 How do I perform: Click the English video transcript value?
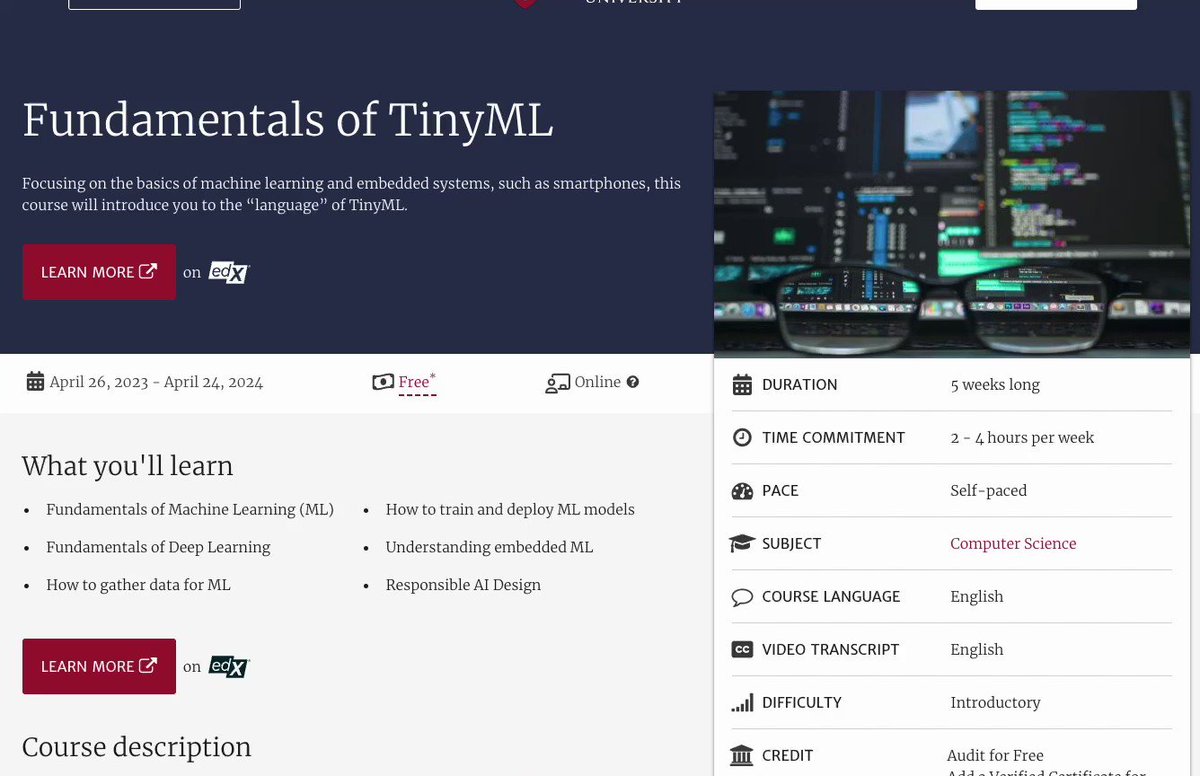[976, 650]
